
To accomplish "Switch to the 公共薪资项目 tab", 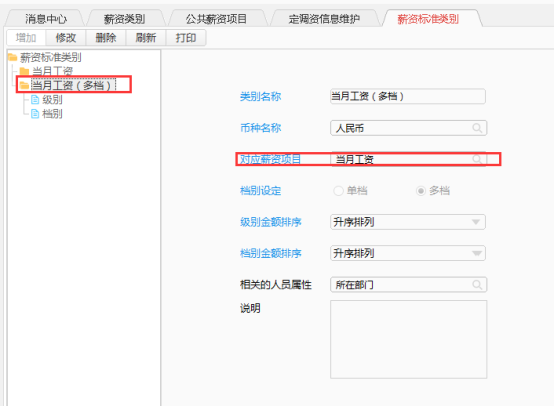I will (216, 19).
